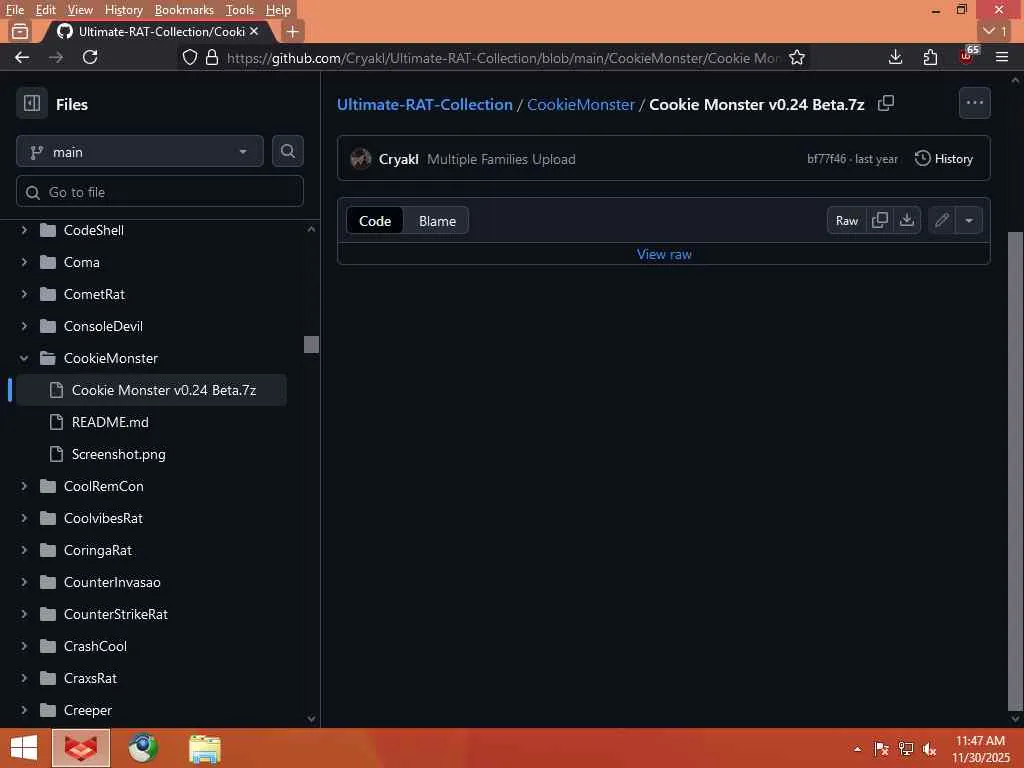Open the History menu in menu bar

click(123, 10)
